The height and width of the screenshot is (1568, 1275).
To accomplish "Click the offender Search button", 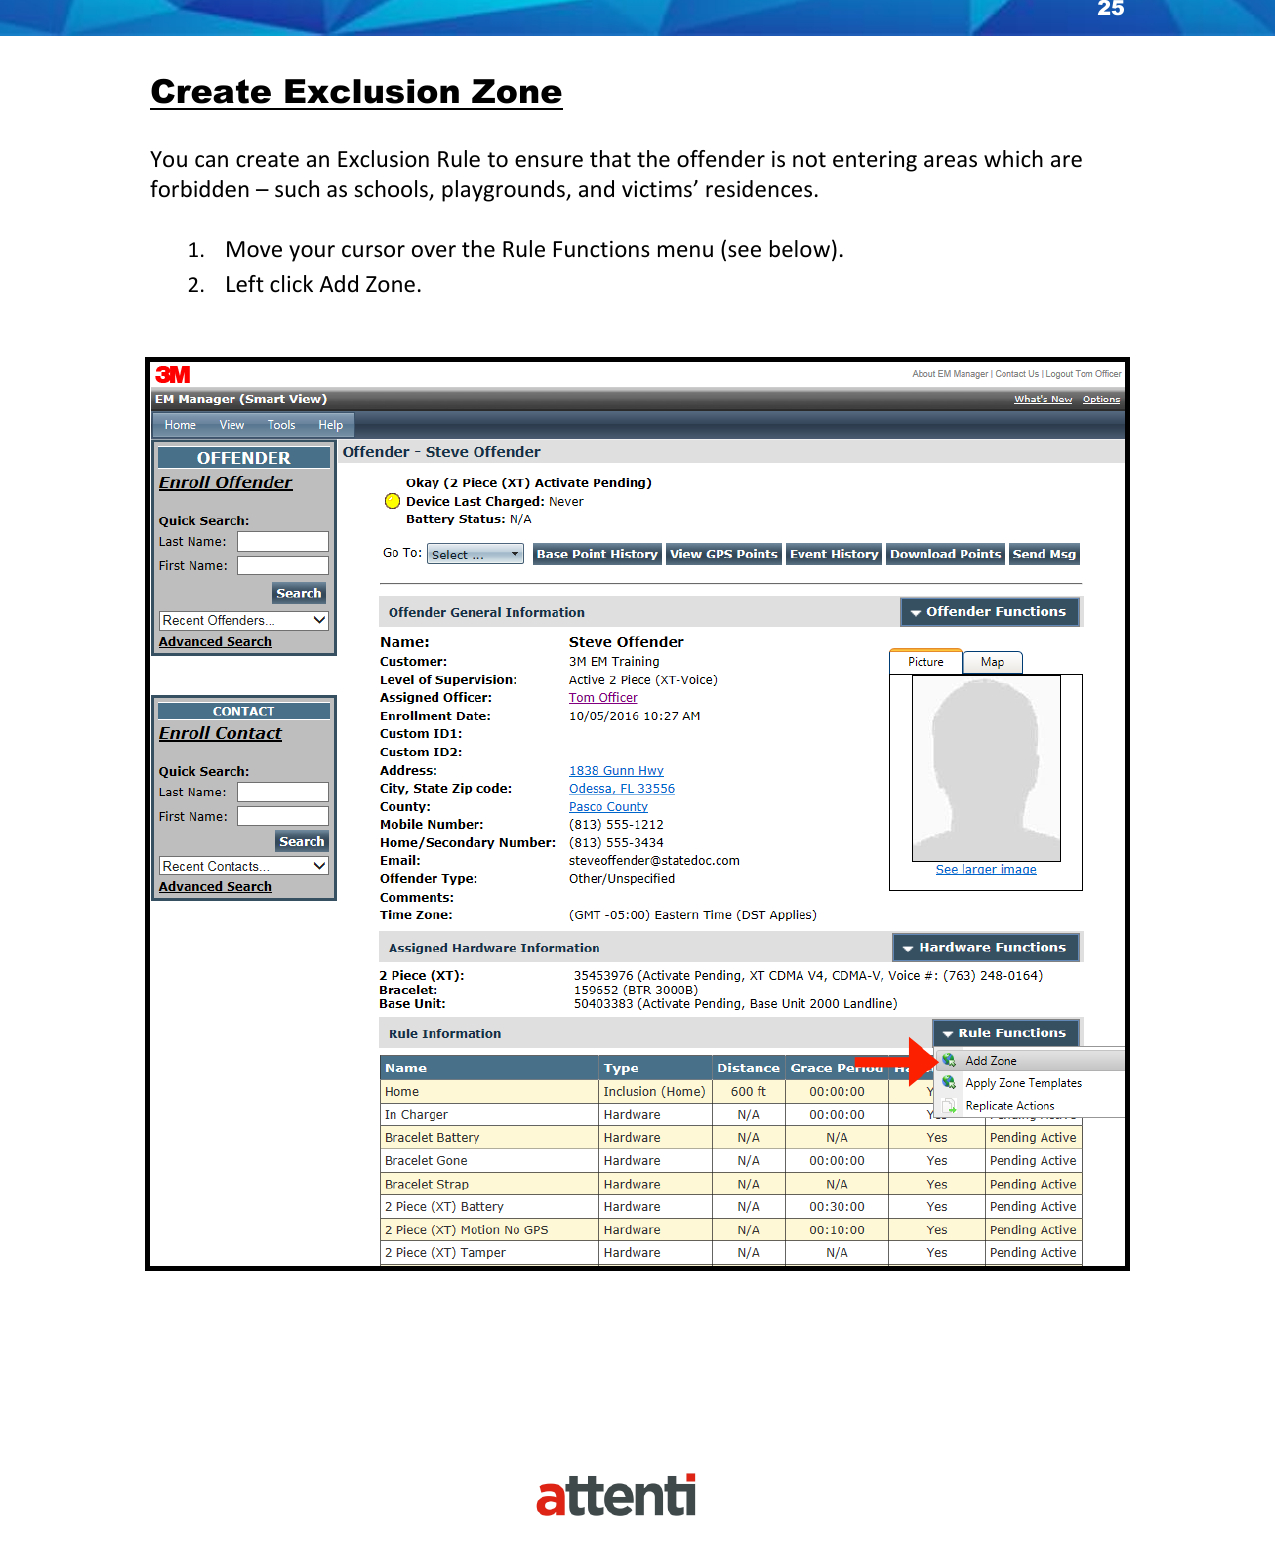I will click(x=299, y=593).
